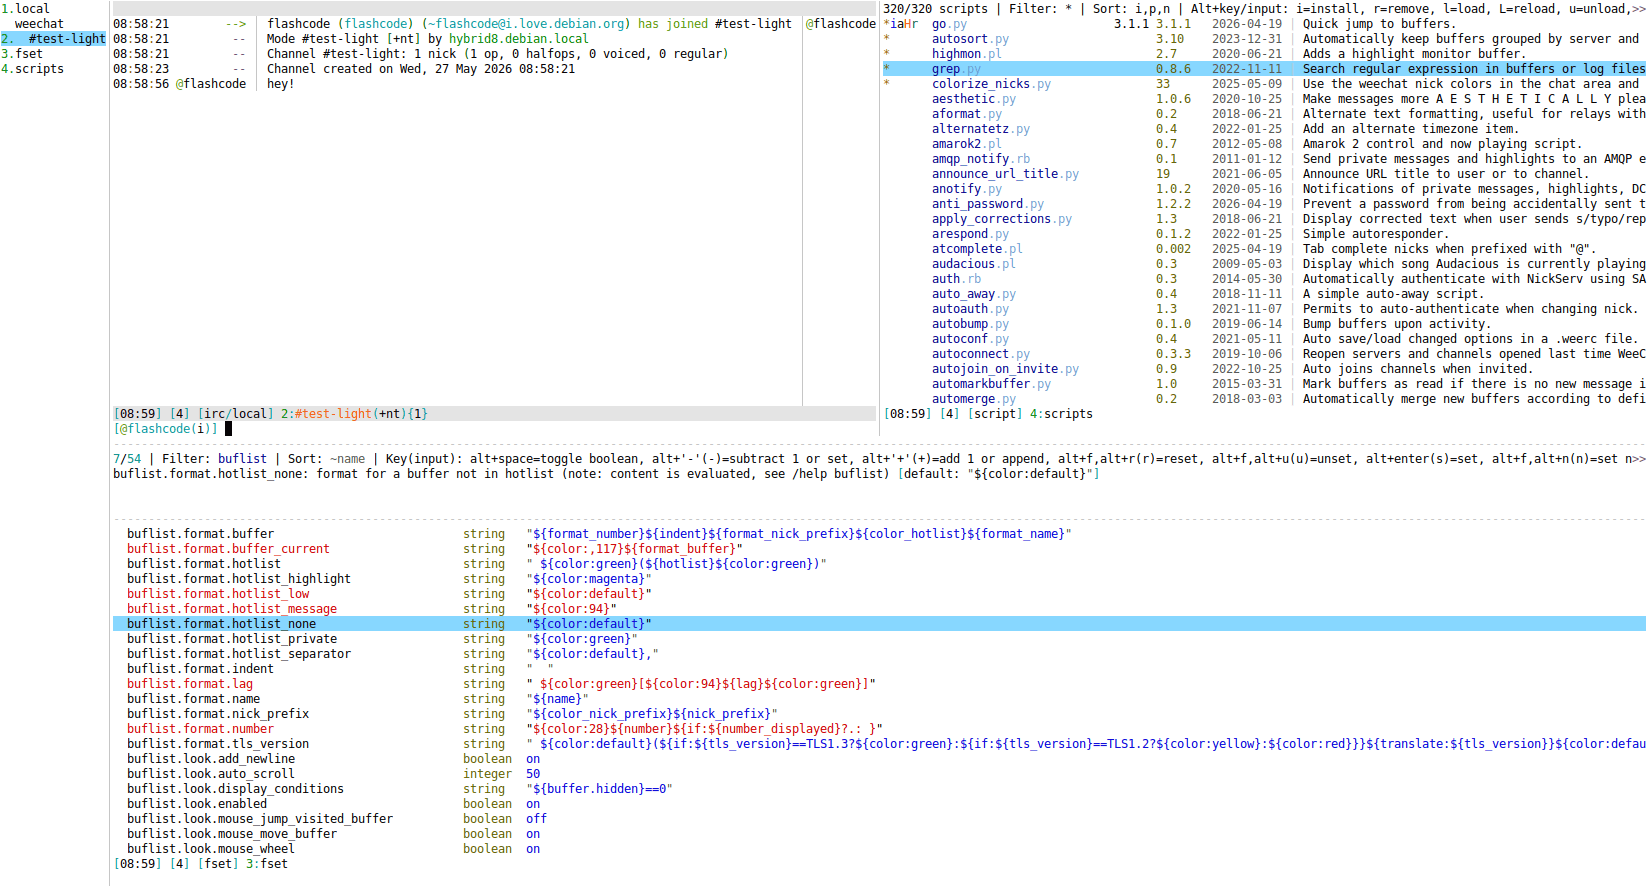
Task: Click the 3:fset status bar entry
Action: click(x=266, y=864)
